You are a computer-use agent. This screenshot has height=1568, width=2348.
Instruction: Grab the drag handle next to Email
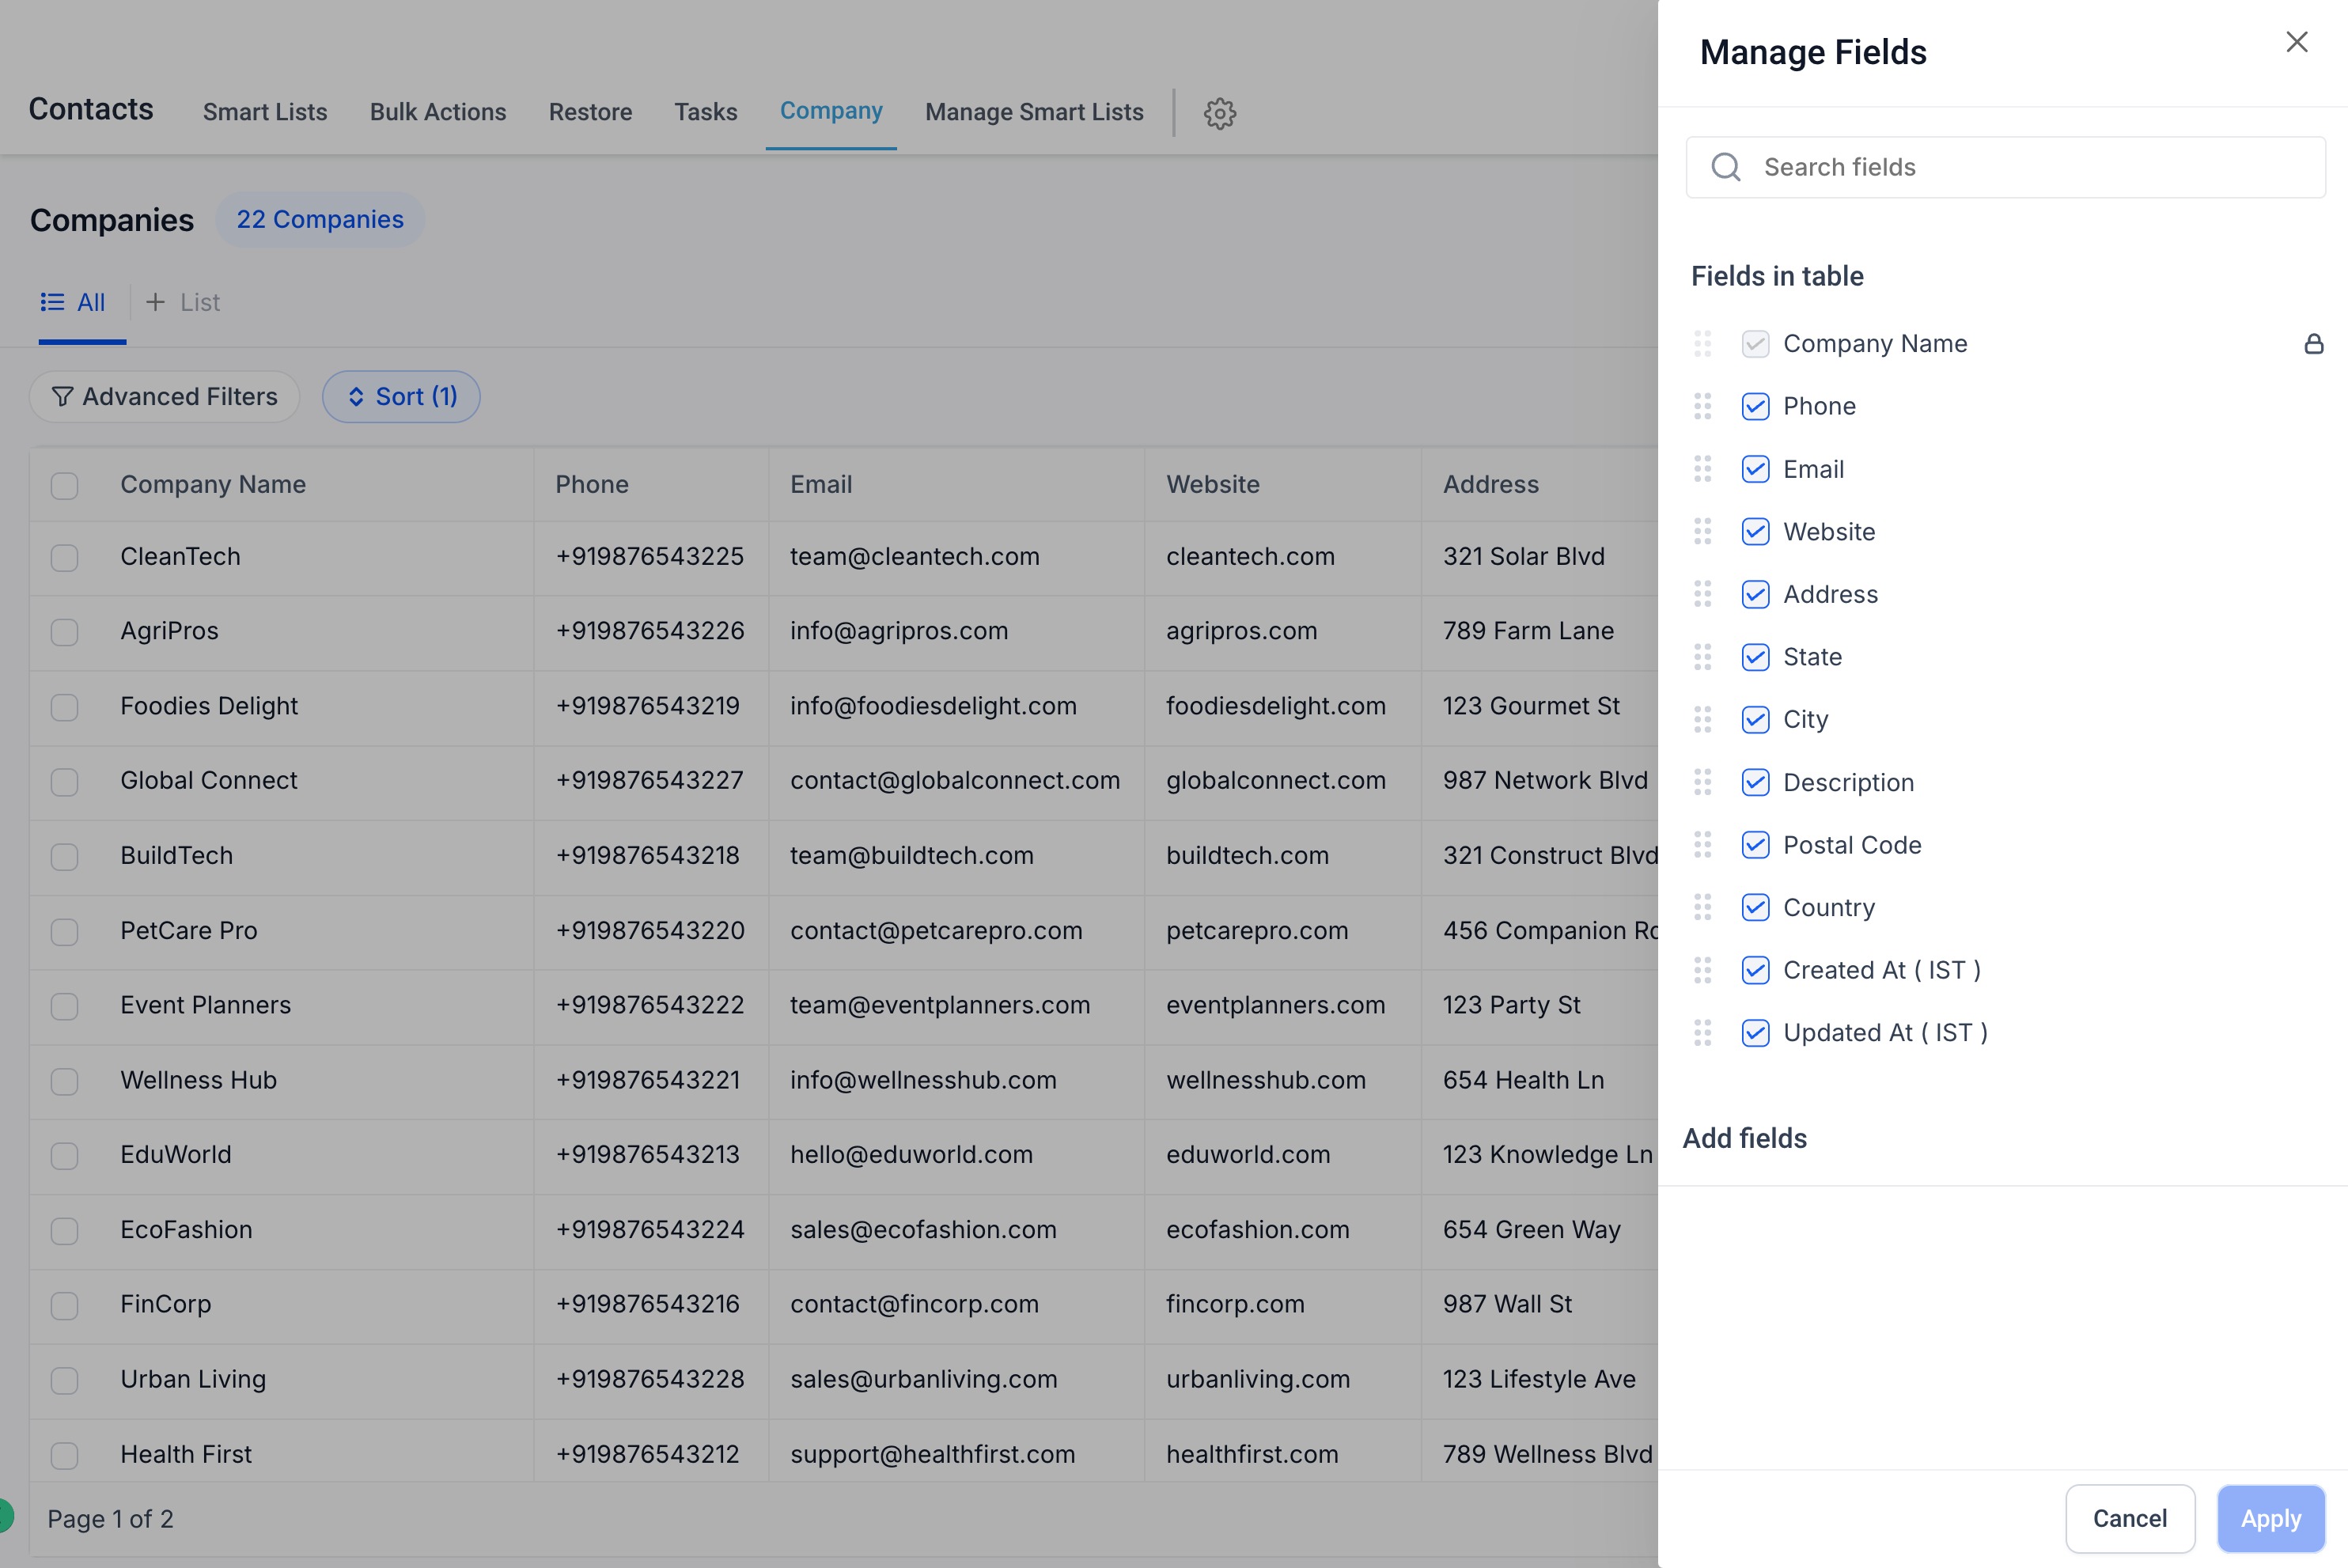point(1702,469)
